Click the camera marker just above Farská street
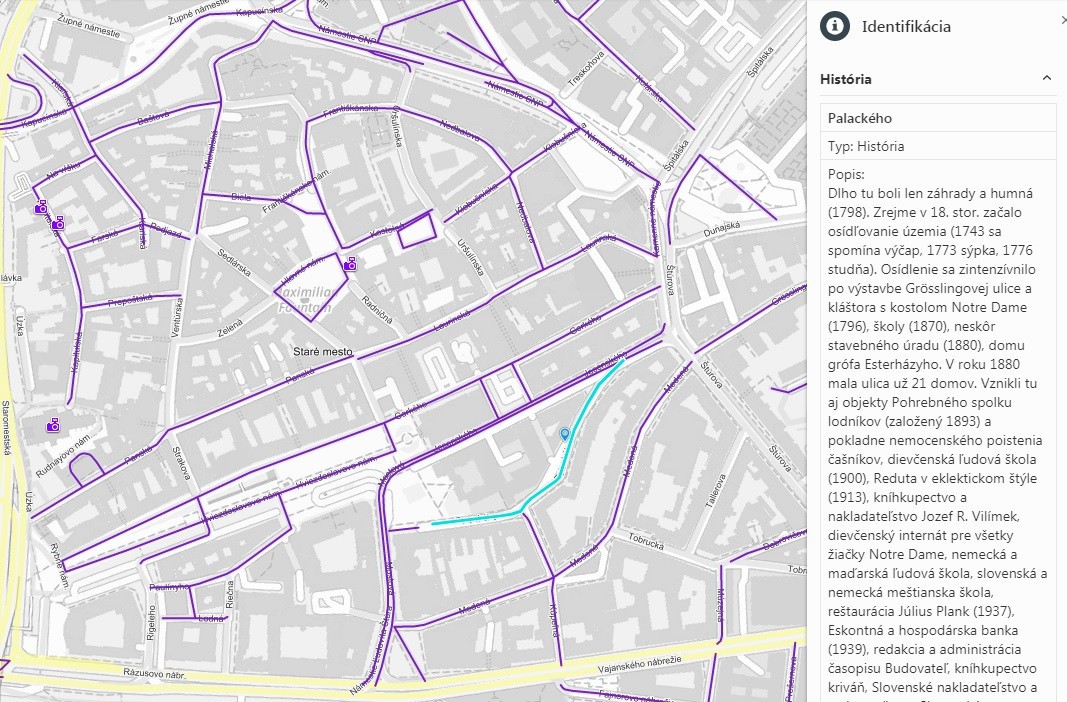 pos(58,224)
